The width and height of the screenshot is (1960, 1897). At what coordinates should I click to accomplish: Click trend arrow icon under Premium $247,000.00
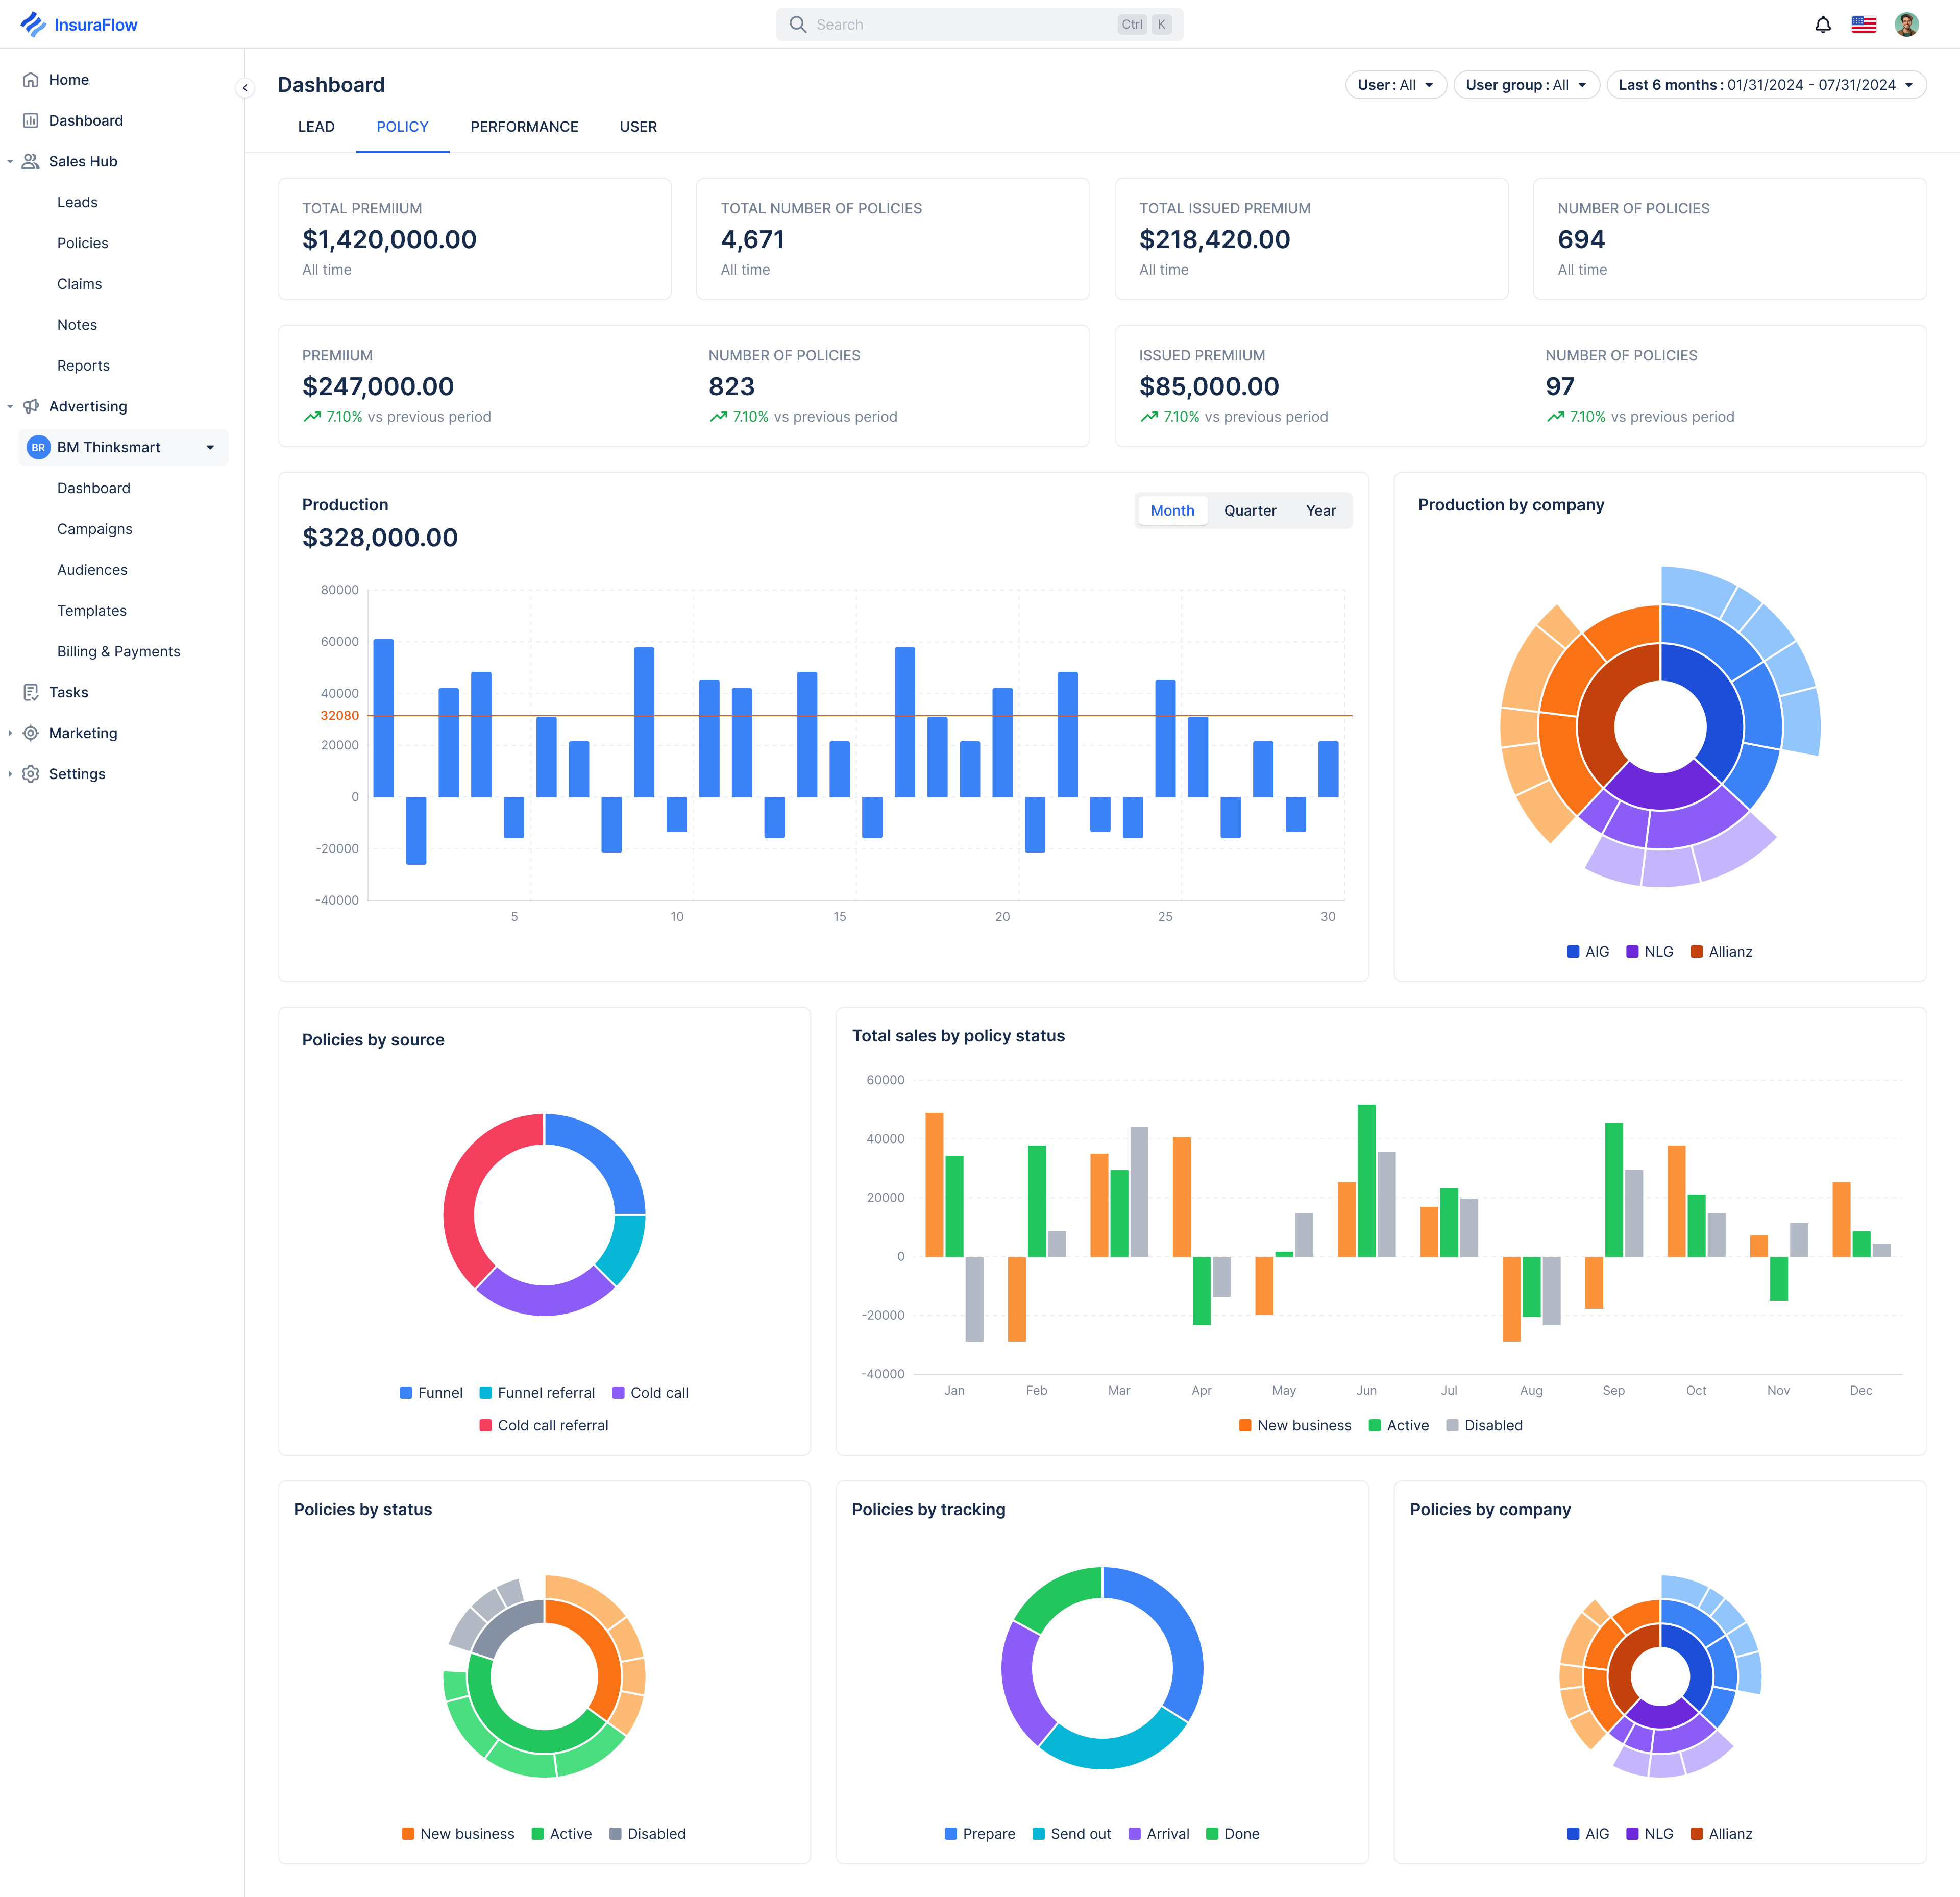pos(312,417)
